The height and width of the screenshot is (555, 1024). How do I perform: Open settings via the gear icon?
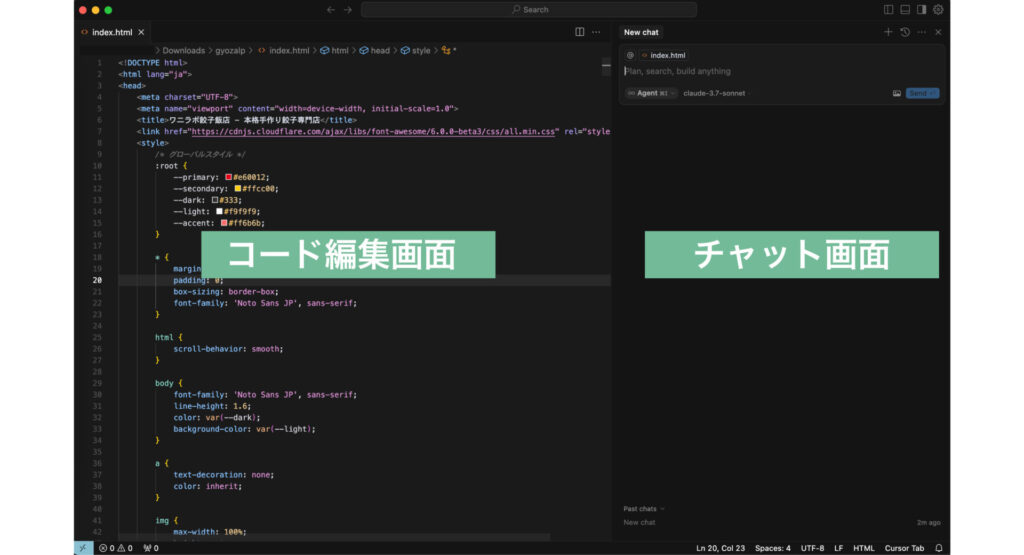[938, 10]
